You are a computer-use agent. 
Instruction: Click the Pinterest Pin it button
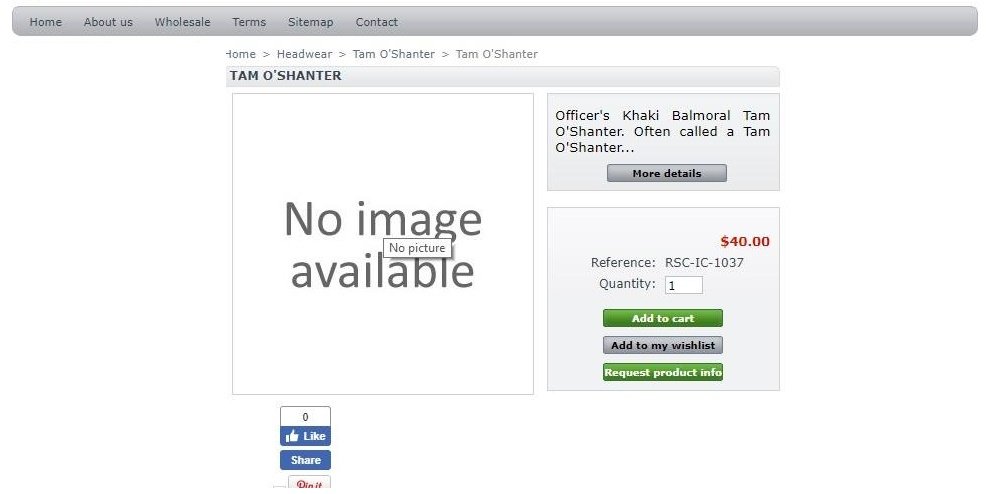309,484
